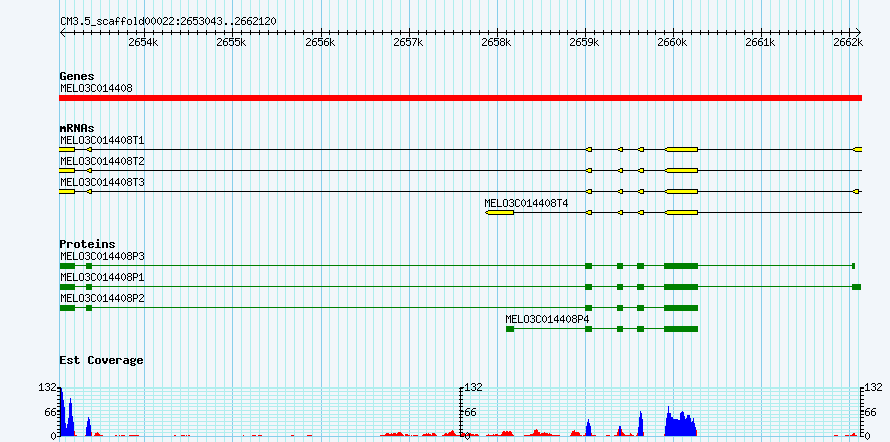The height and width of the screenshot is (442, 890).
Task: Select the MELO3C014408T2 mRNA label
Action: pos(102,162)
